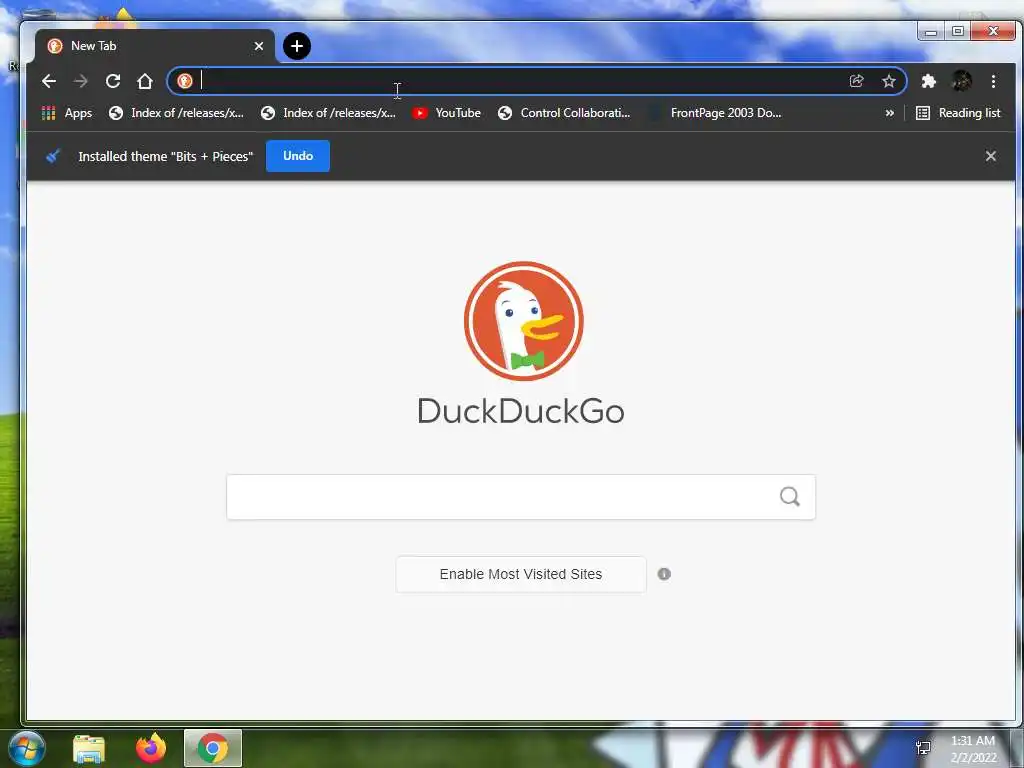Open a new tab with the plus button
This screenshot has width=1024, height=768.
[x=297, y=46]
